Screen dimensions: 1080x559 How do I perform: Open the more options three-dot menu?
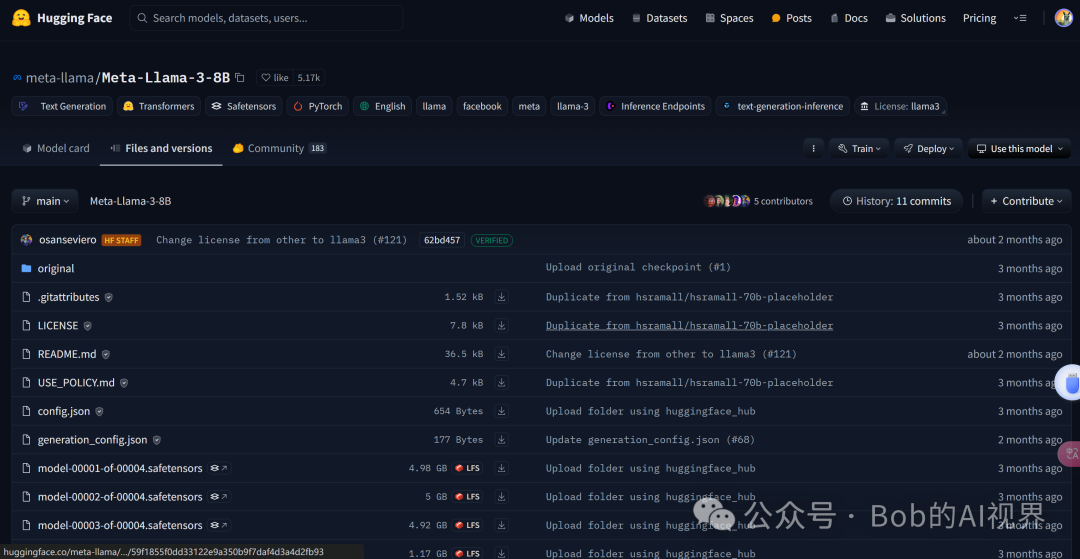[813, 149]
